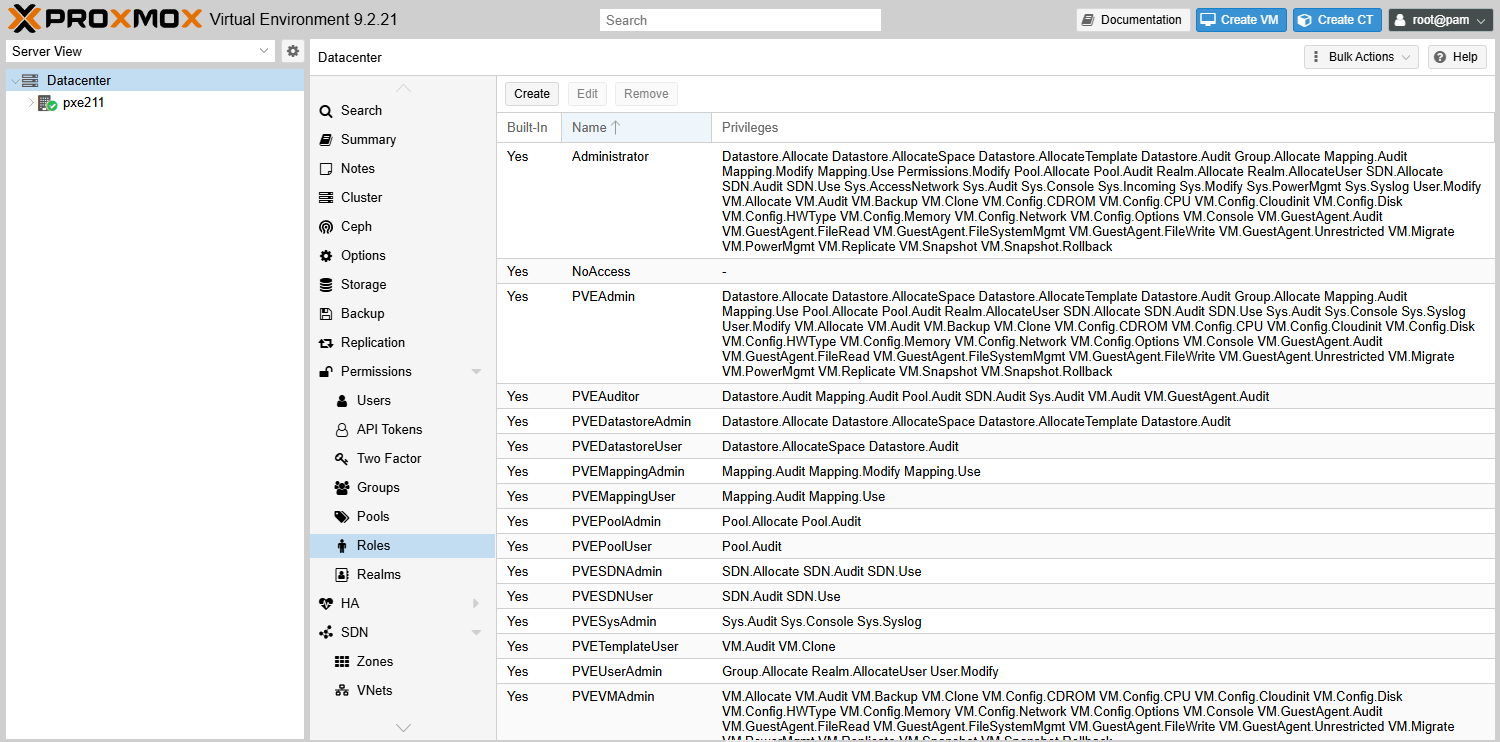Click the Storage database icon

(326, 284)
